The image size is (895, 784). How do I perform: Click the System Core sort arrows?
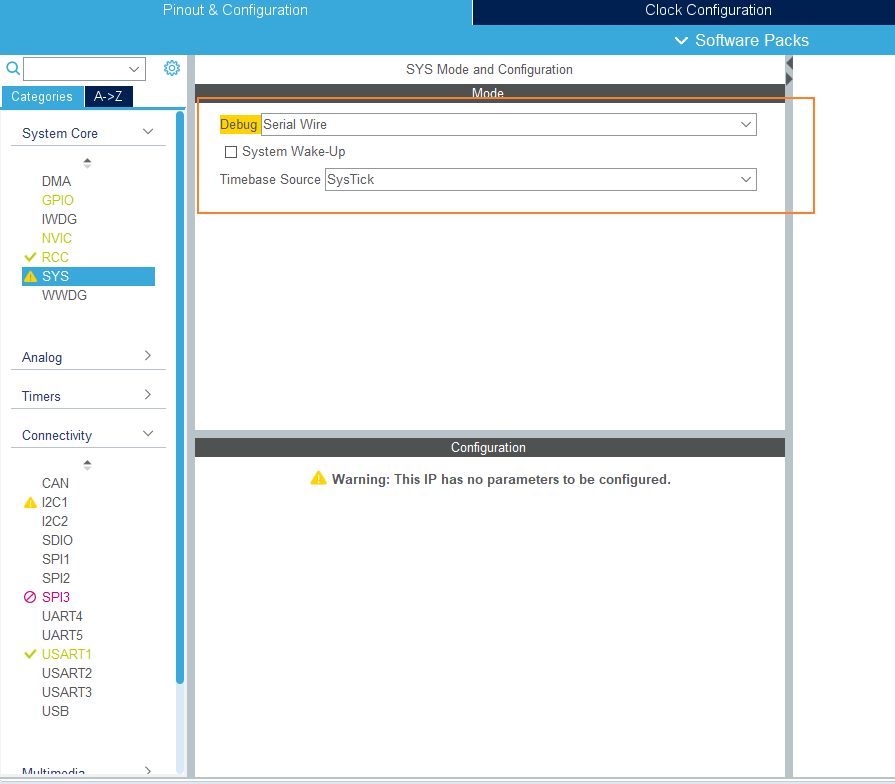(87, 163)
